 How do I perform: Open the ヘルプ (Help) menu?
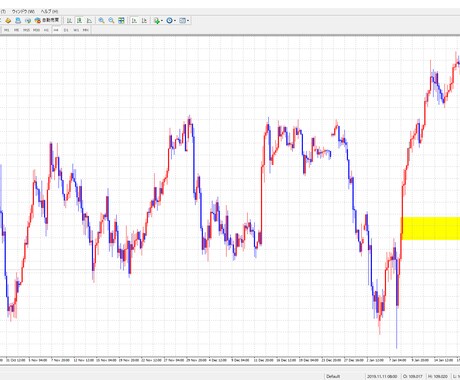(x=49, y=12)
